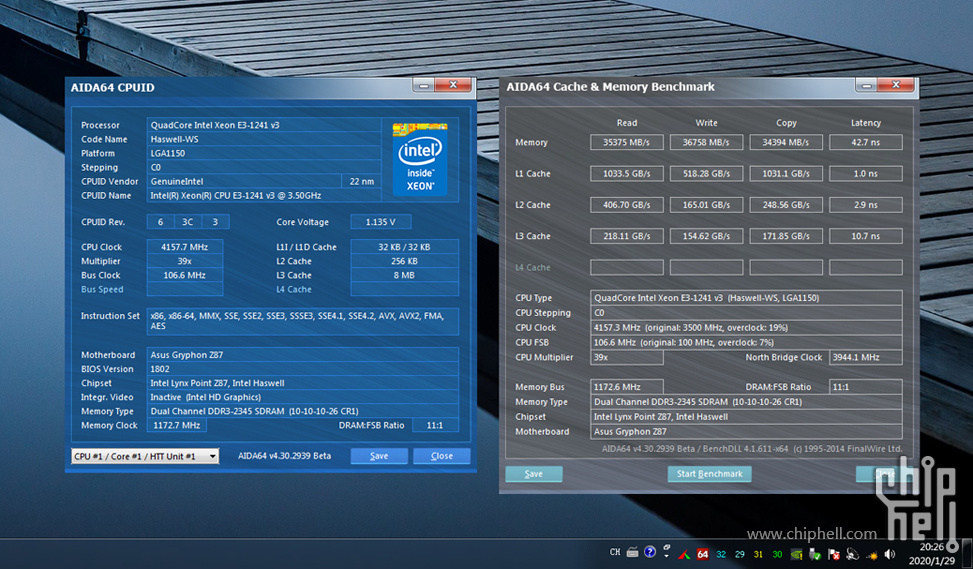The width and height of the screenshot is (973, 569).
Task: Click Close in the AIDA64 CPUID window
Action: click(442, 456)
